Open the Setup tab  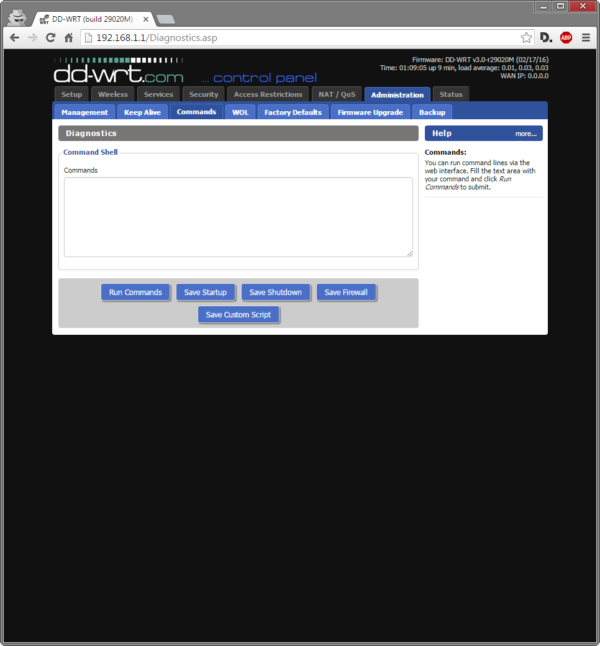(71, 95)
